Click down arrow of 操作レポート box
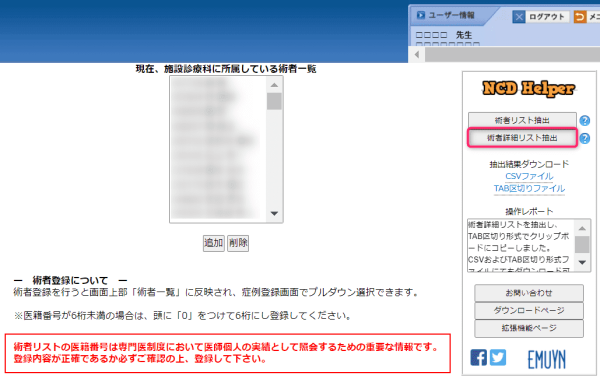This screenshot has height=379, width=600. (582, 263)
